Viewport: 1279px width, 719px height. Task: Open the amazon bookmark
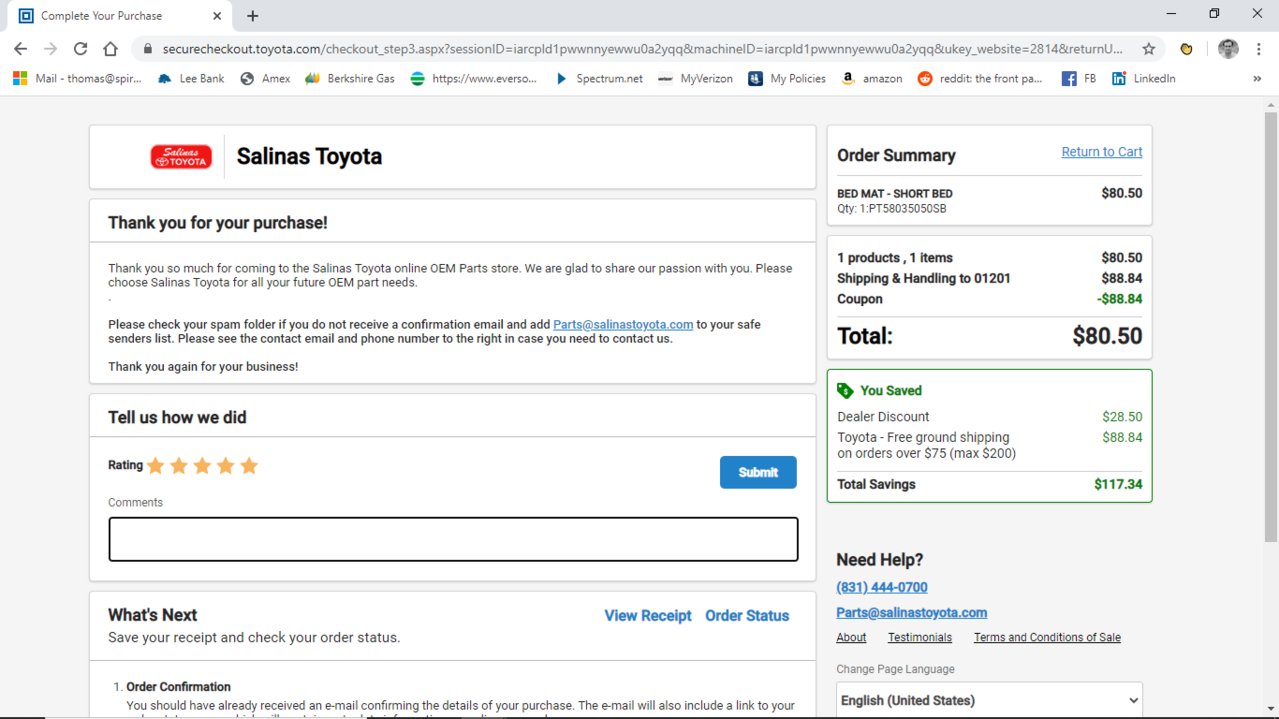coord(872,78)
